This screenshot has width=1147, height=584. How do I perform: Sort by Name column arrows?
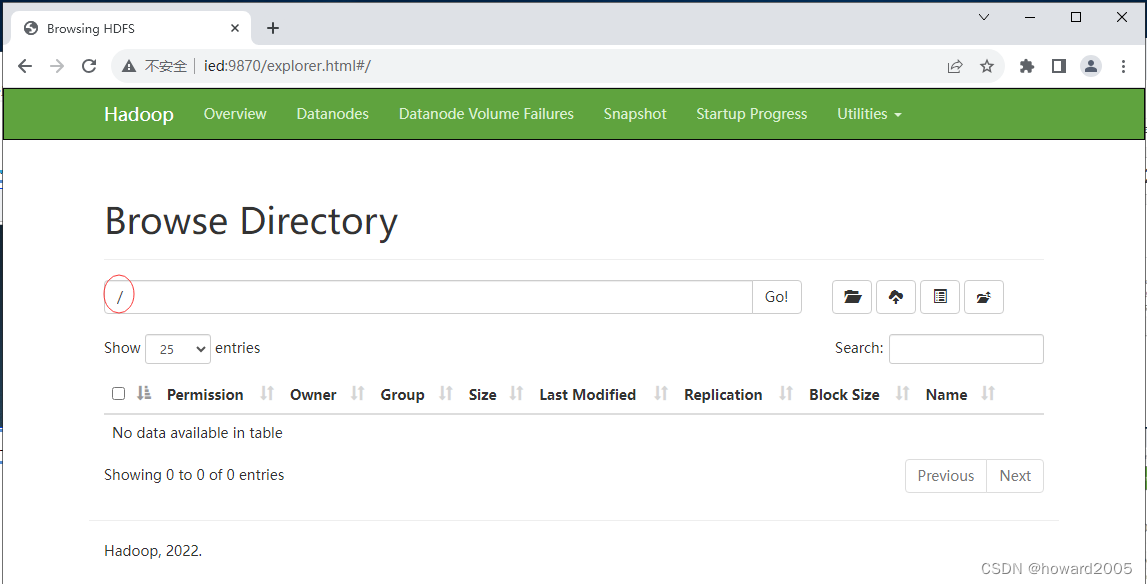pyautogui.click(x=988, y=394)
